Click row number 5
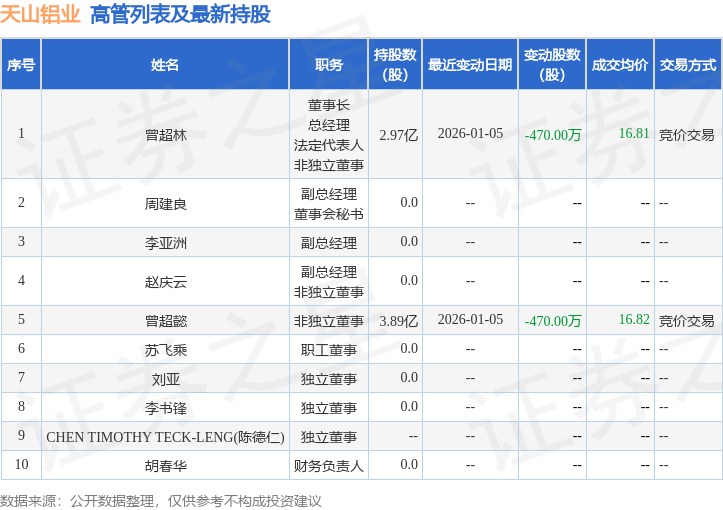 click(21, 320)
